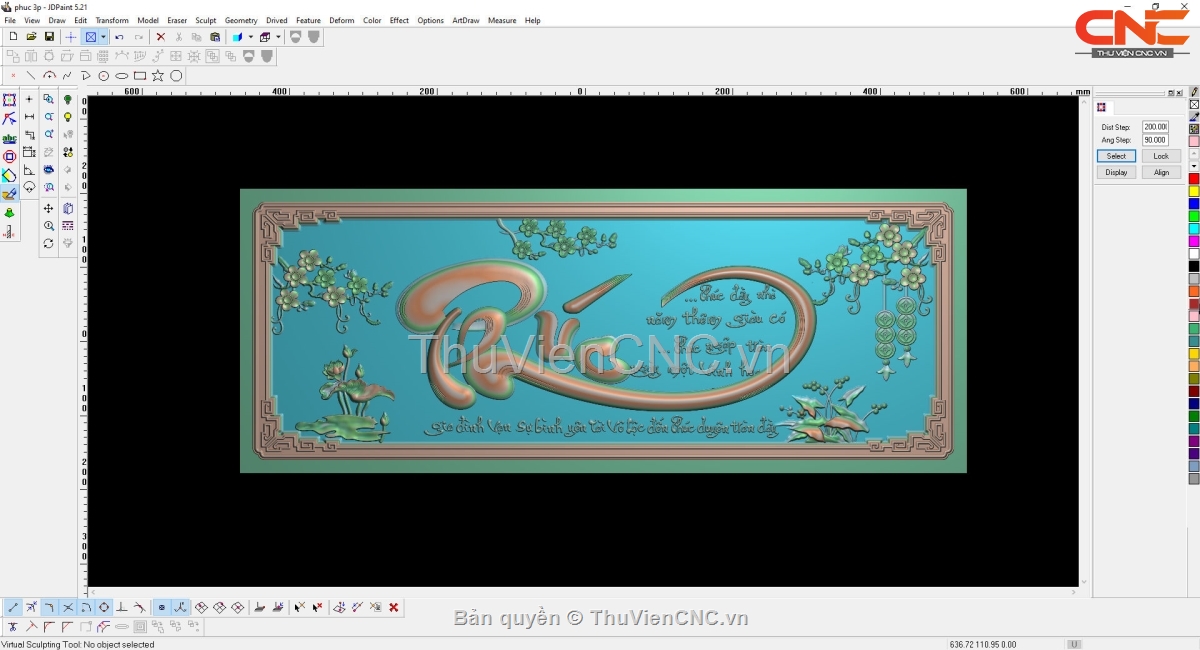1200x650 pixels.
Task: Click the undo arrow icon
Action: (119, 37)
